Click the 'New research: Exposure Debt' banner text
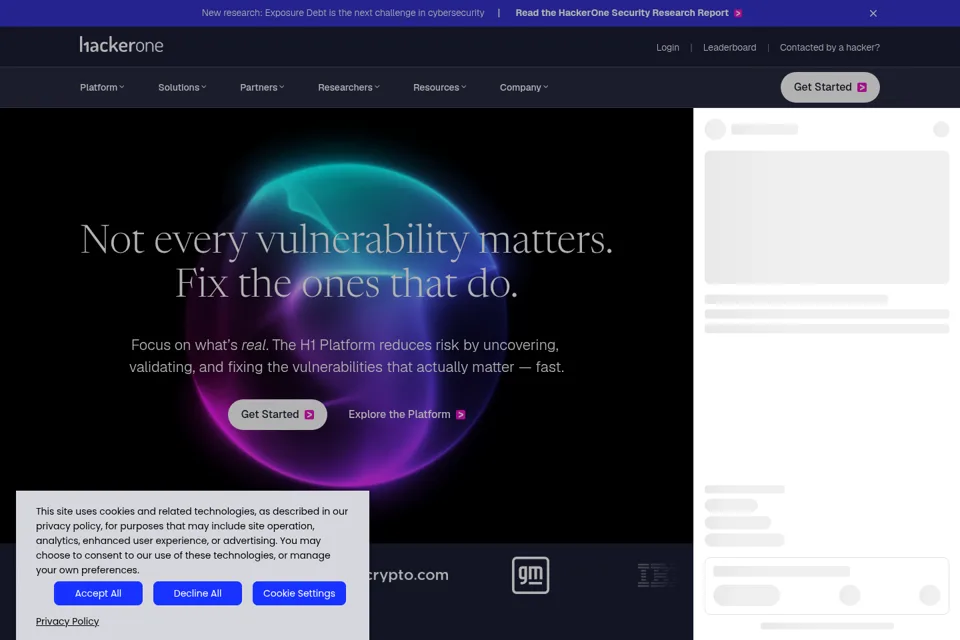This screenshot has width=960, height=640. coord(343,13)
